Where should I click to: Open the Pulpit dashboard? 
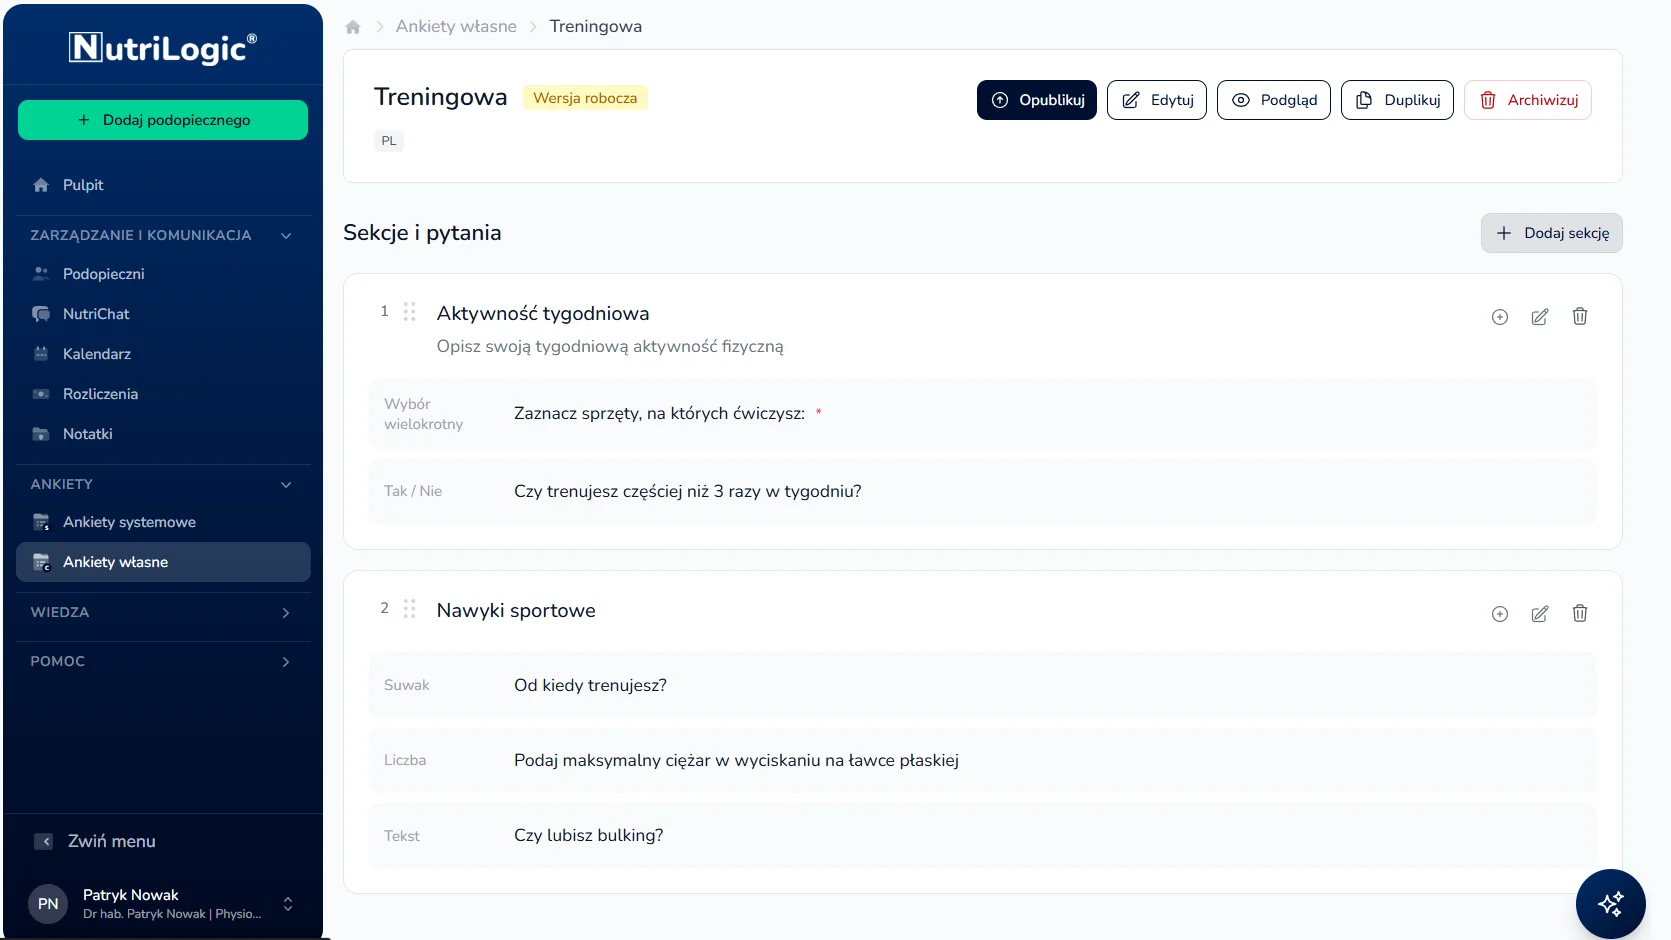[163, 185]
